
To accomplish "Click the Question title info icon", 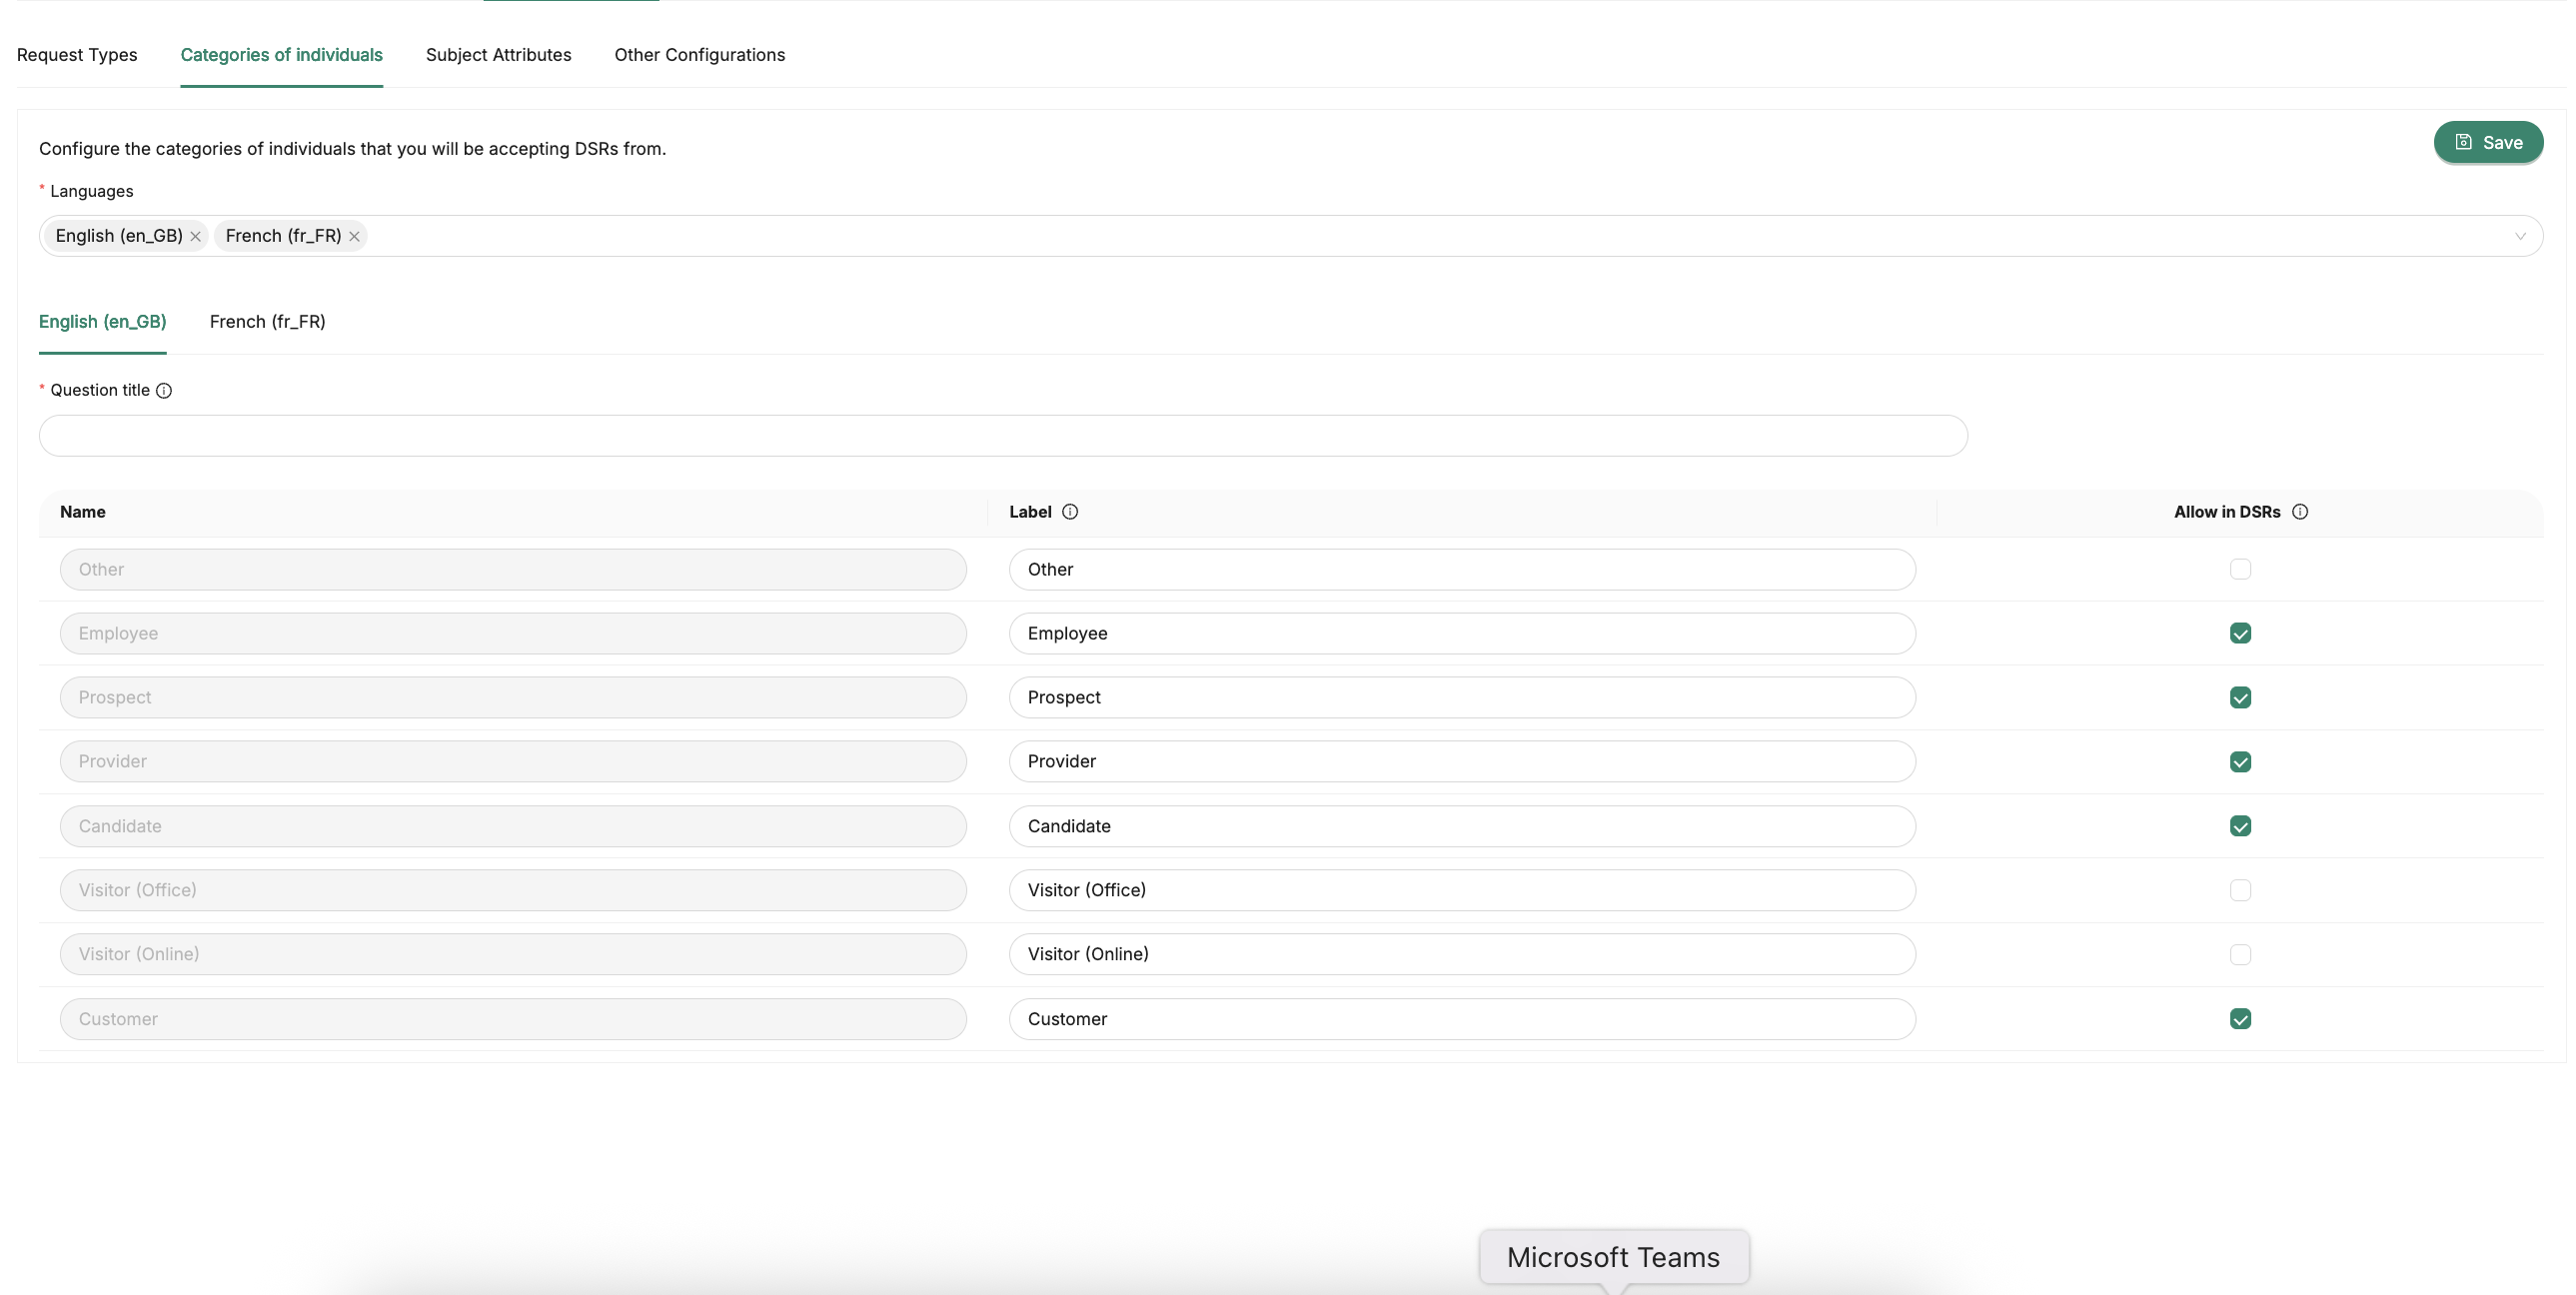I will (x=164, y=391).
